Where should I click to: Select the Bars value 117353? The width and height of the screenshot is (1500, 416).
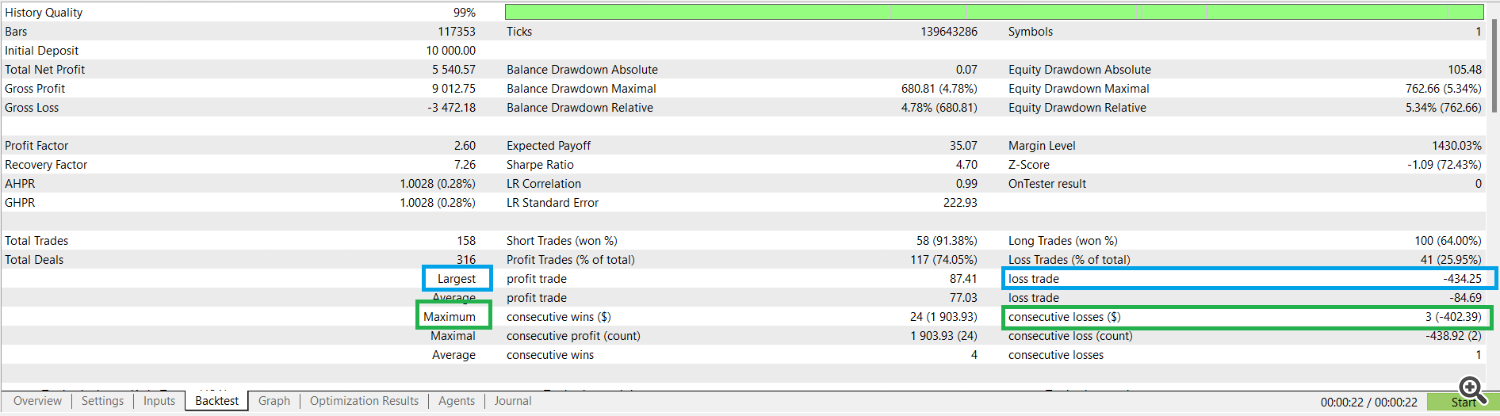456,32
